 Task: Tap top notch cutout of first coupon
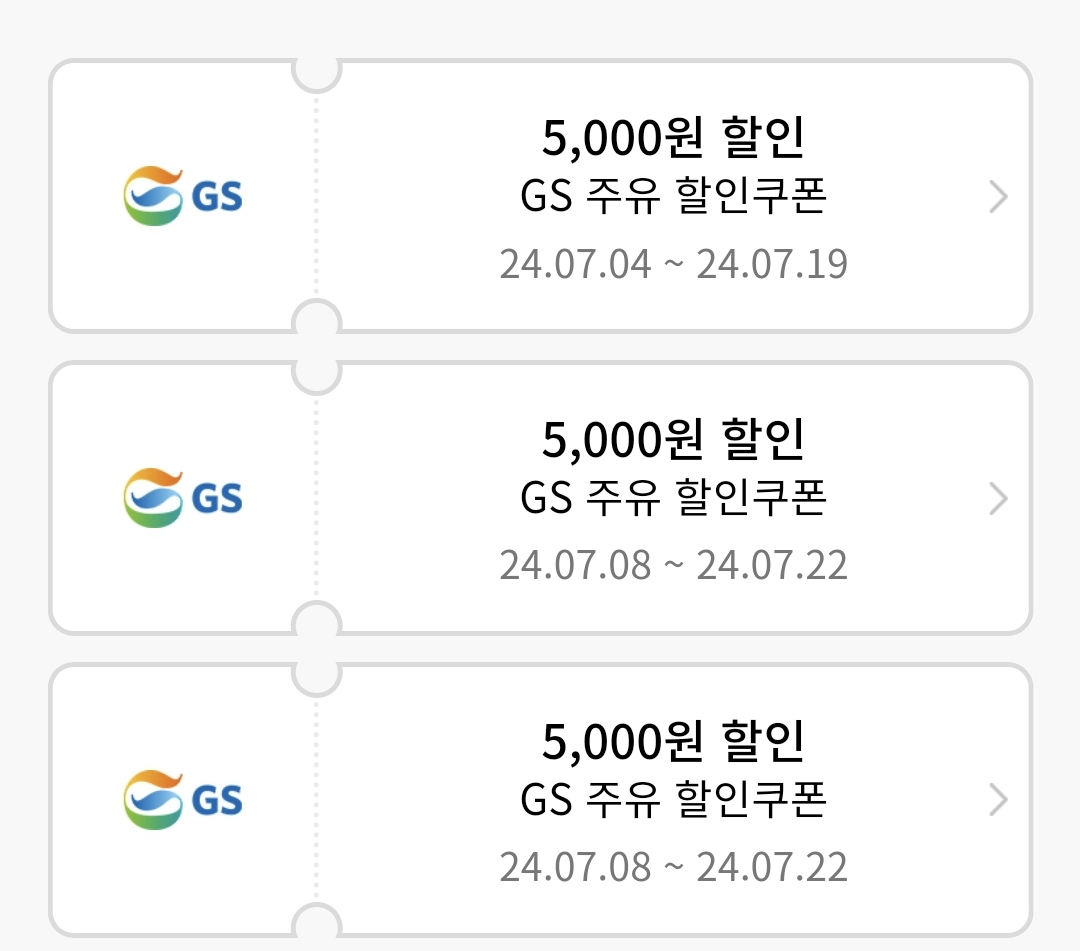(x=317, y=74)
